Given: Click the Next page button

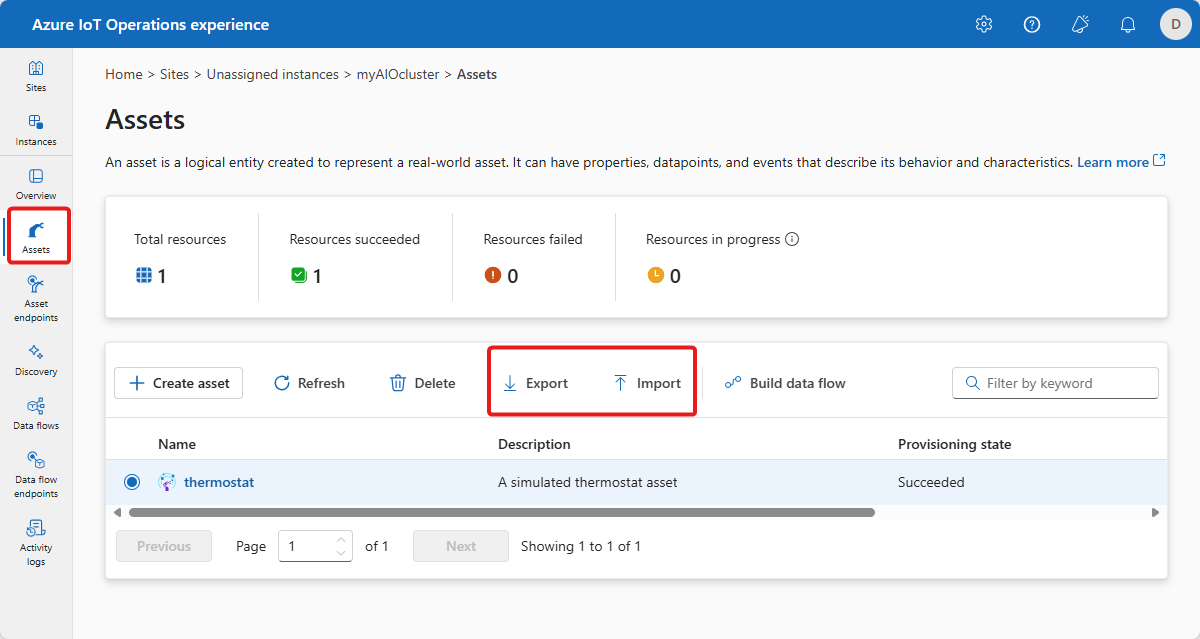Looking at the screenshot, I should tap(461, 546).
